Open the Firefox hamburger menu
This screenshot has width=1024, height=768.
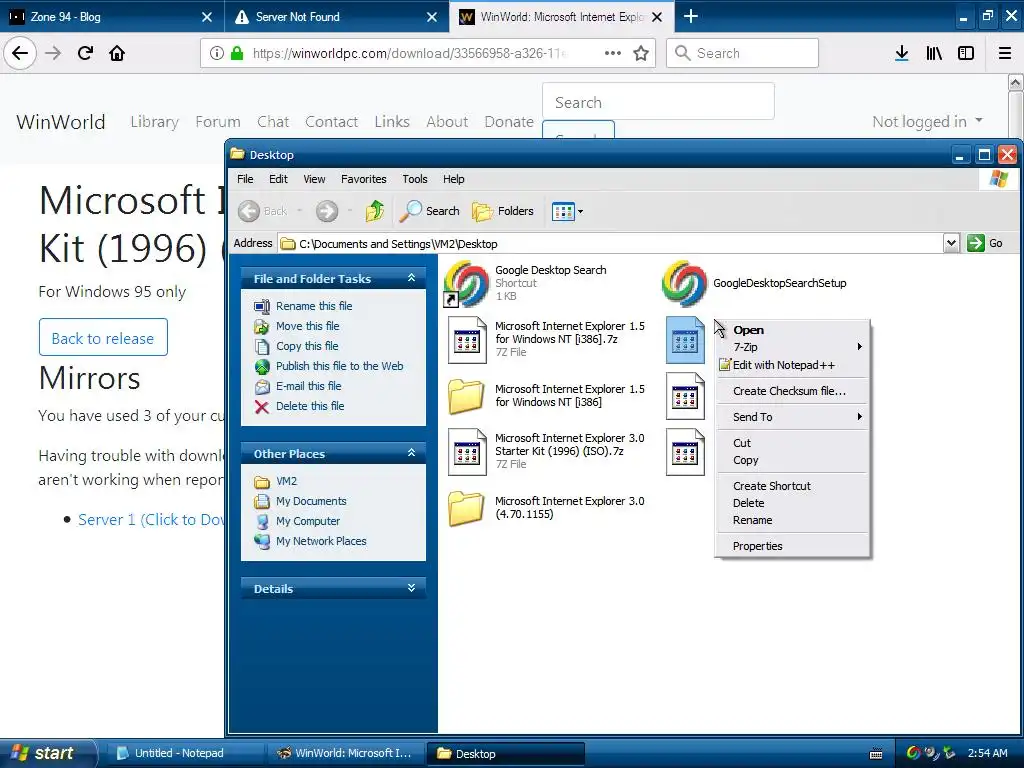click(1004, 53)
